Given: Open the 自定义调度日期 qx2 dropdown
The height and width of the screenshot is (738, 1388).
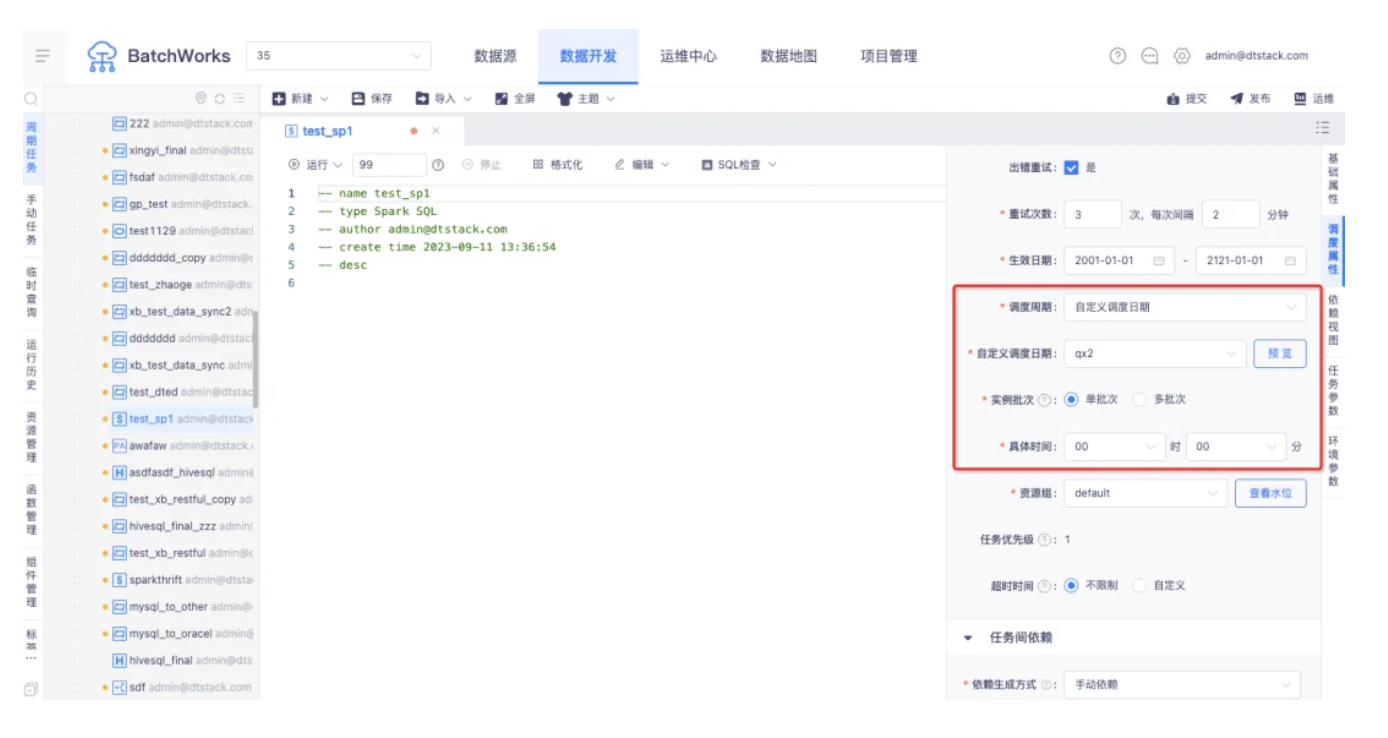Looking at the screenshot, I should (1155, 354).
